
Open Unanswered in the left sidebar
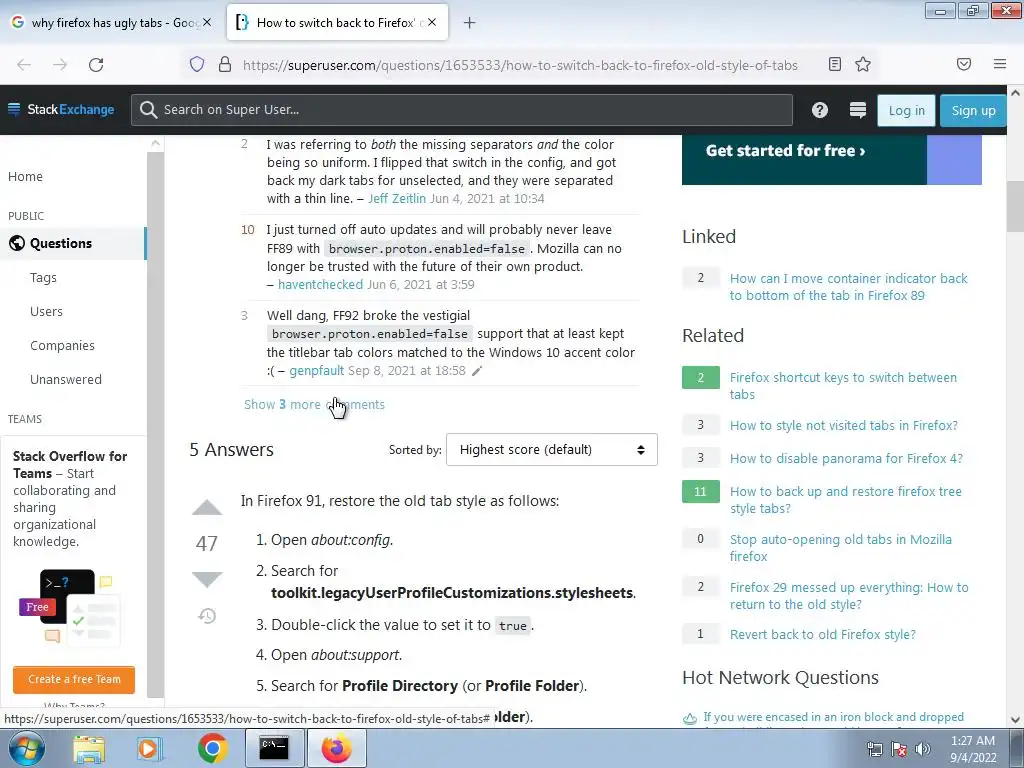[66, 379]
